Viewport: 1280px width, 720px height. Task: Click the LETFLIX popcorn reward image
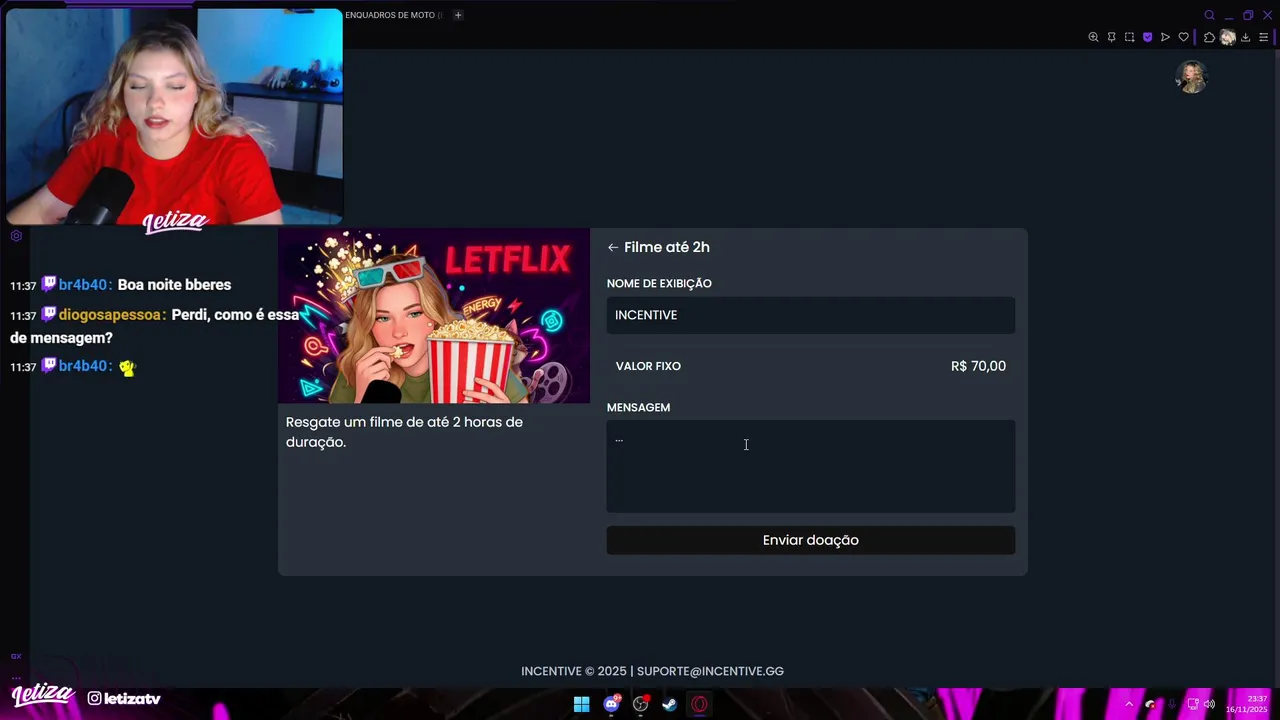(434, 316)
